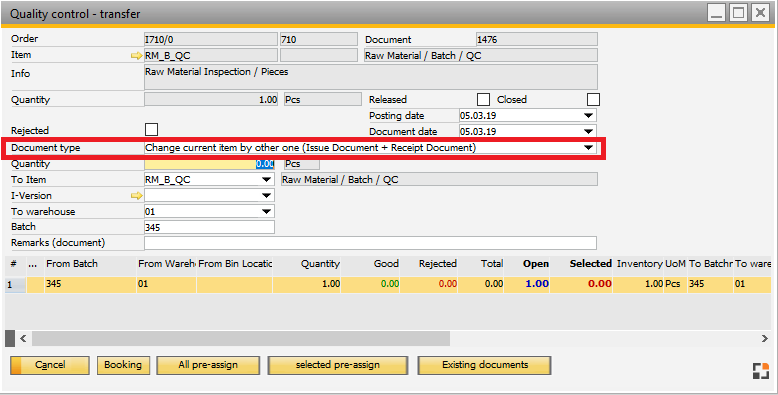Click the Document number field 1476

pyautogui.click(x=536, y=40)
